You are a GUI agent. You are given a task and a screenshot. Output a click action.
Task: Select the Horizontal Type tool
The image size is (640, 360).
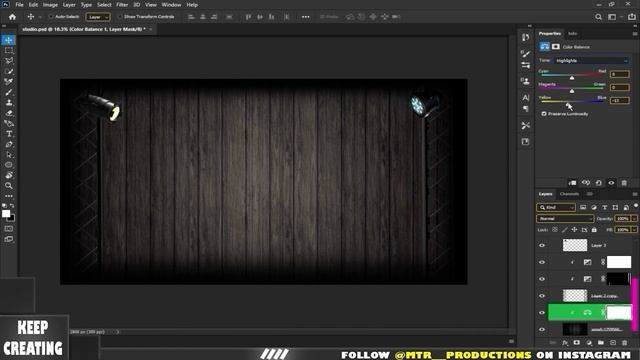pyautogui.click(x=9, y=134)
